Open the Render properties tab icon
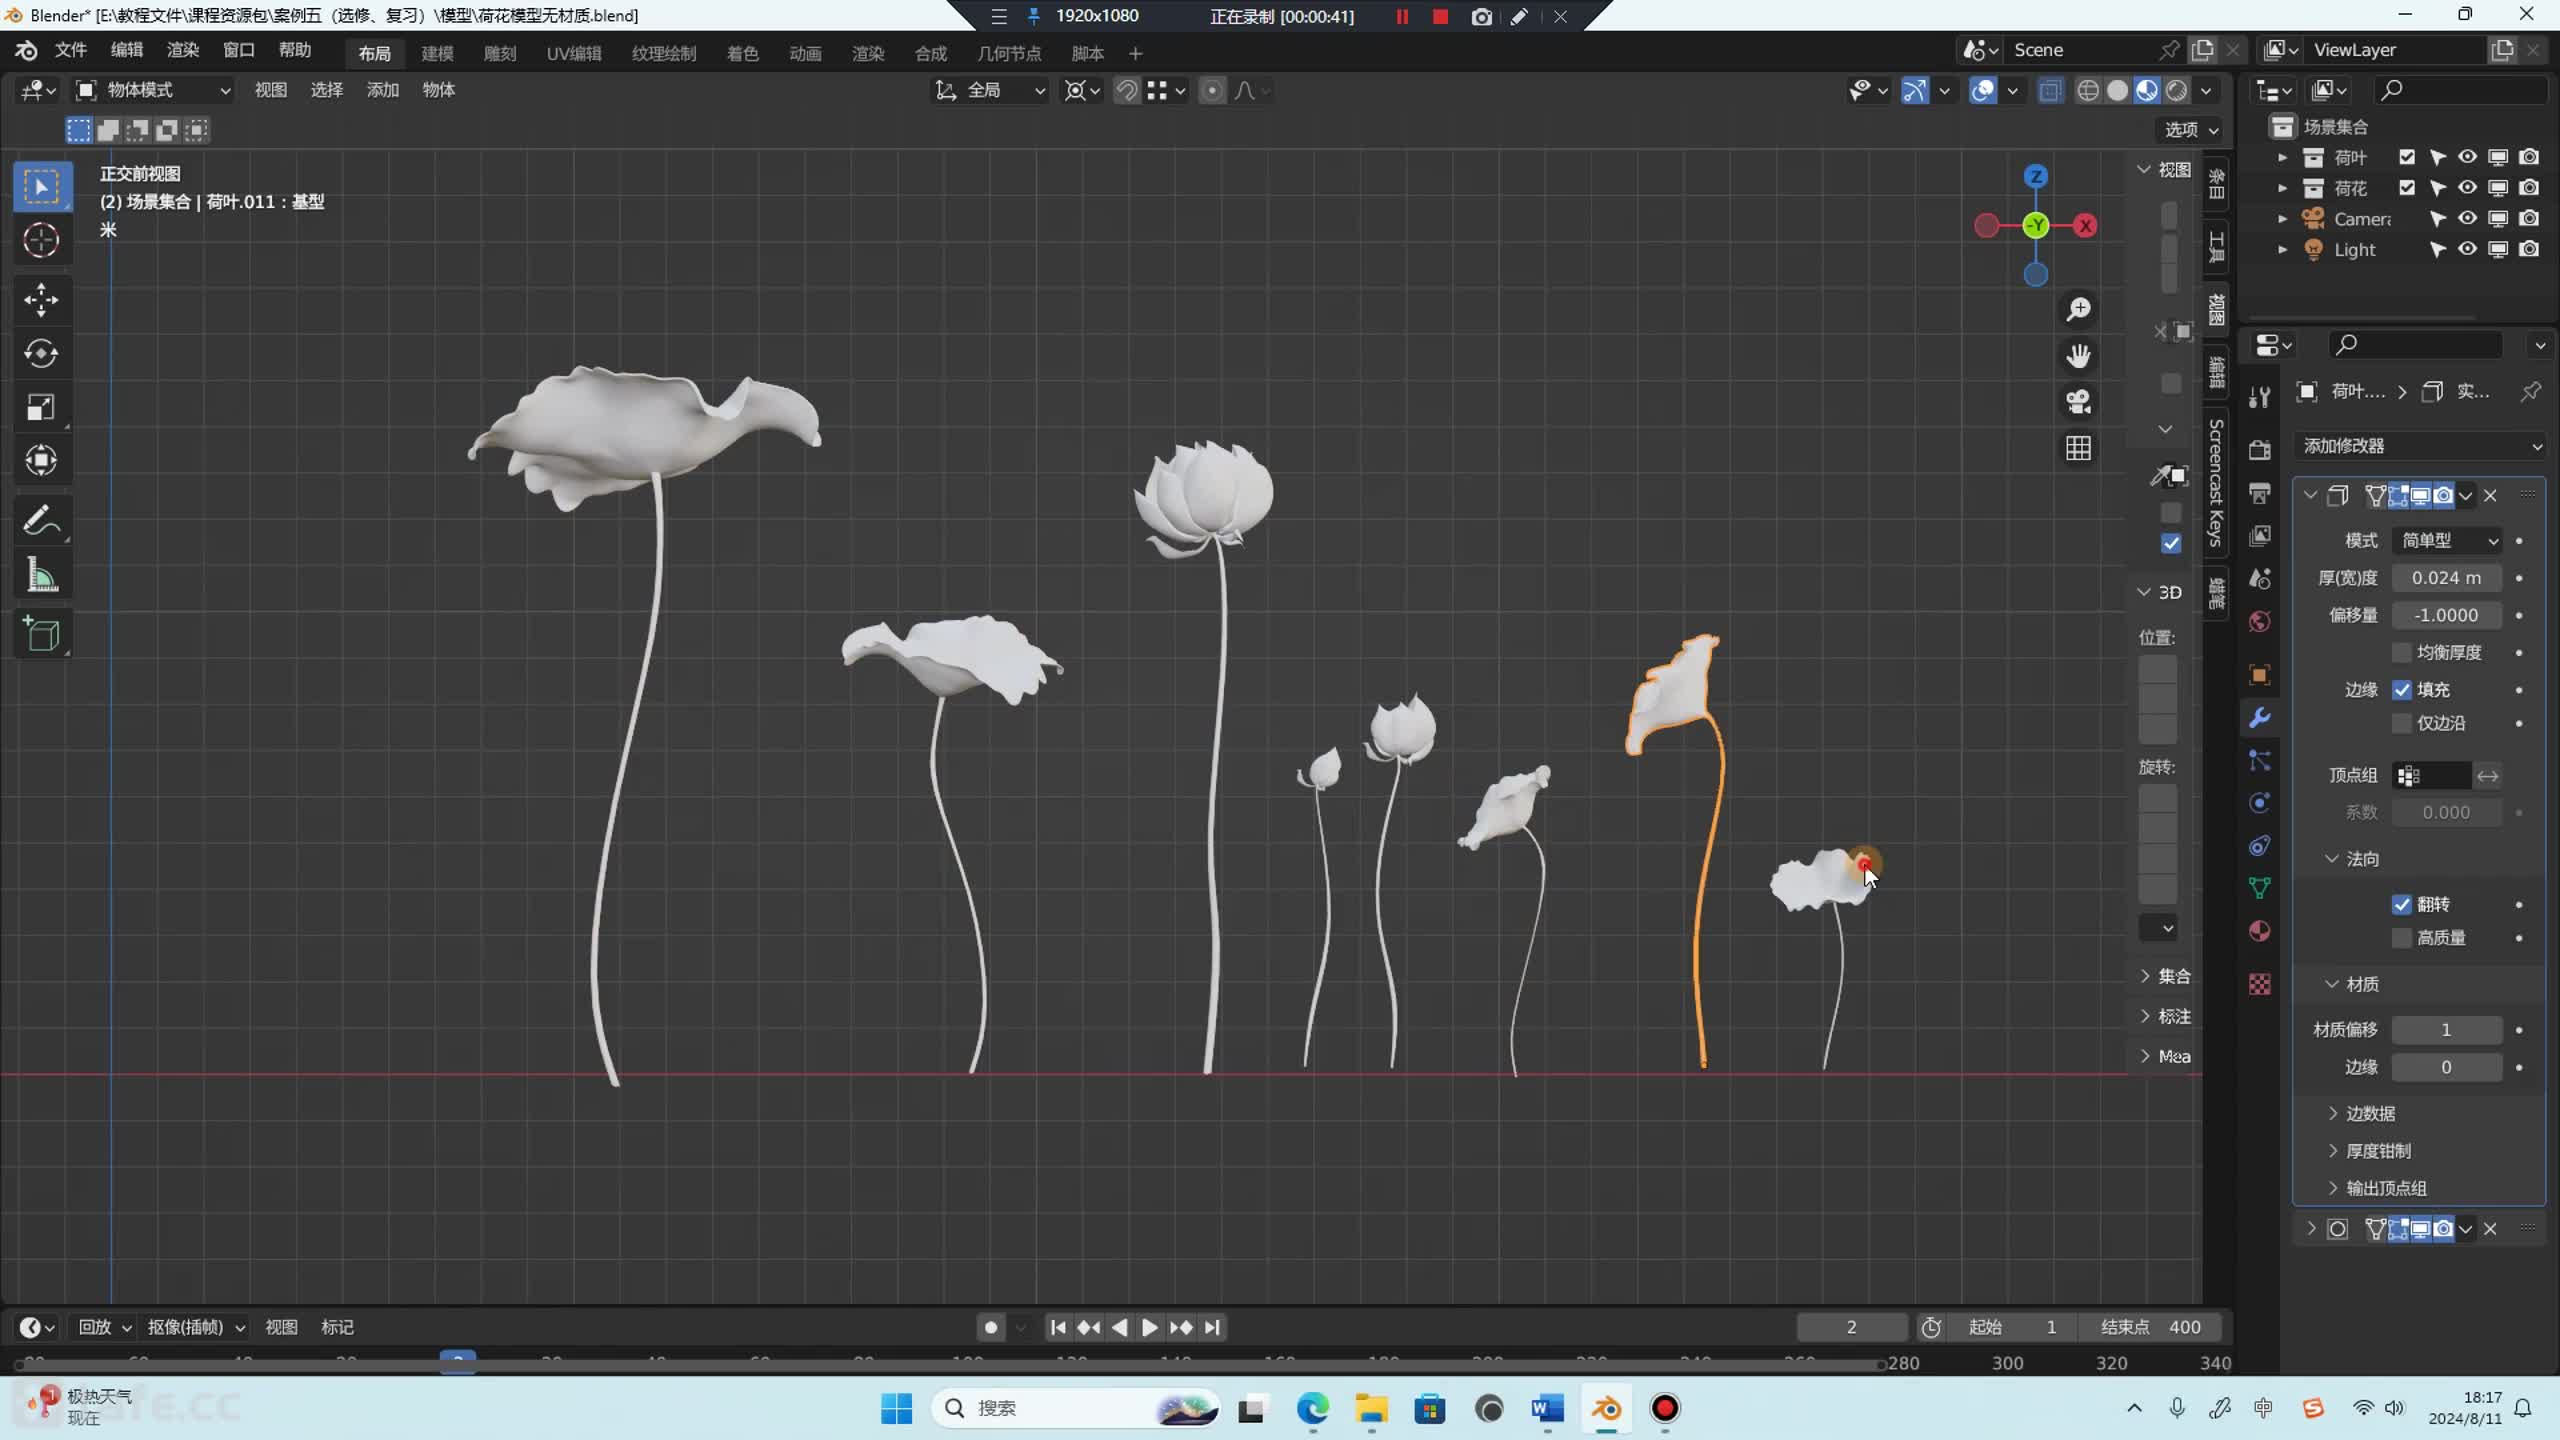This screenshot has height=1440, width=2560. 2260,450
